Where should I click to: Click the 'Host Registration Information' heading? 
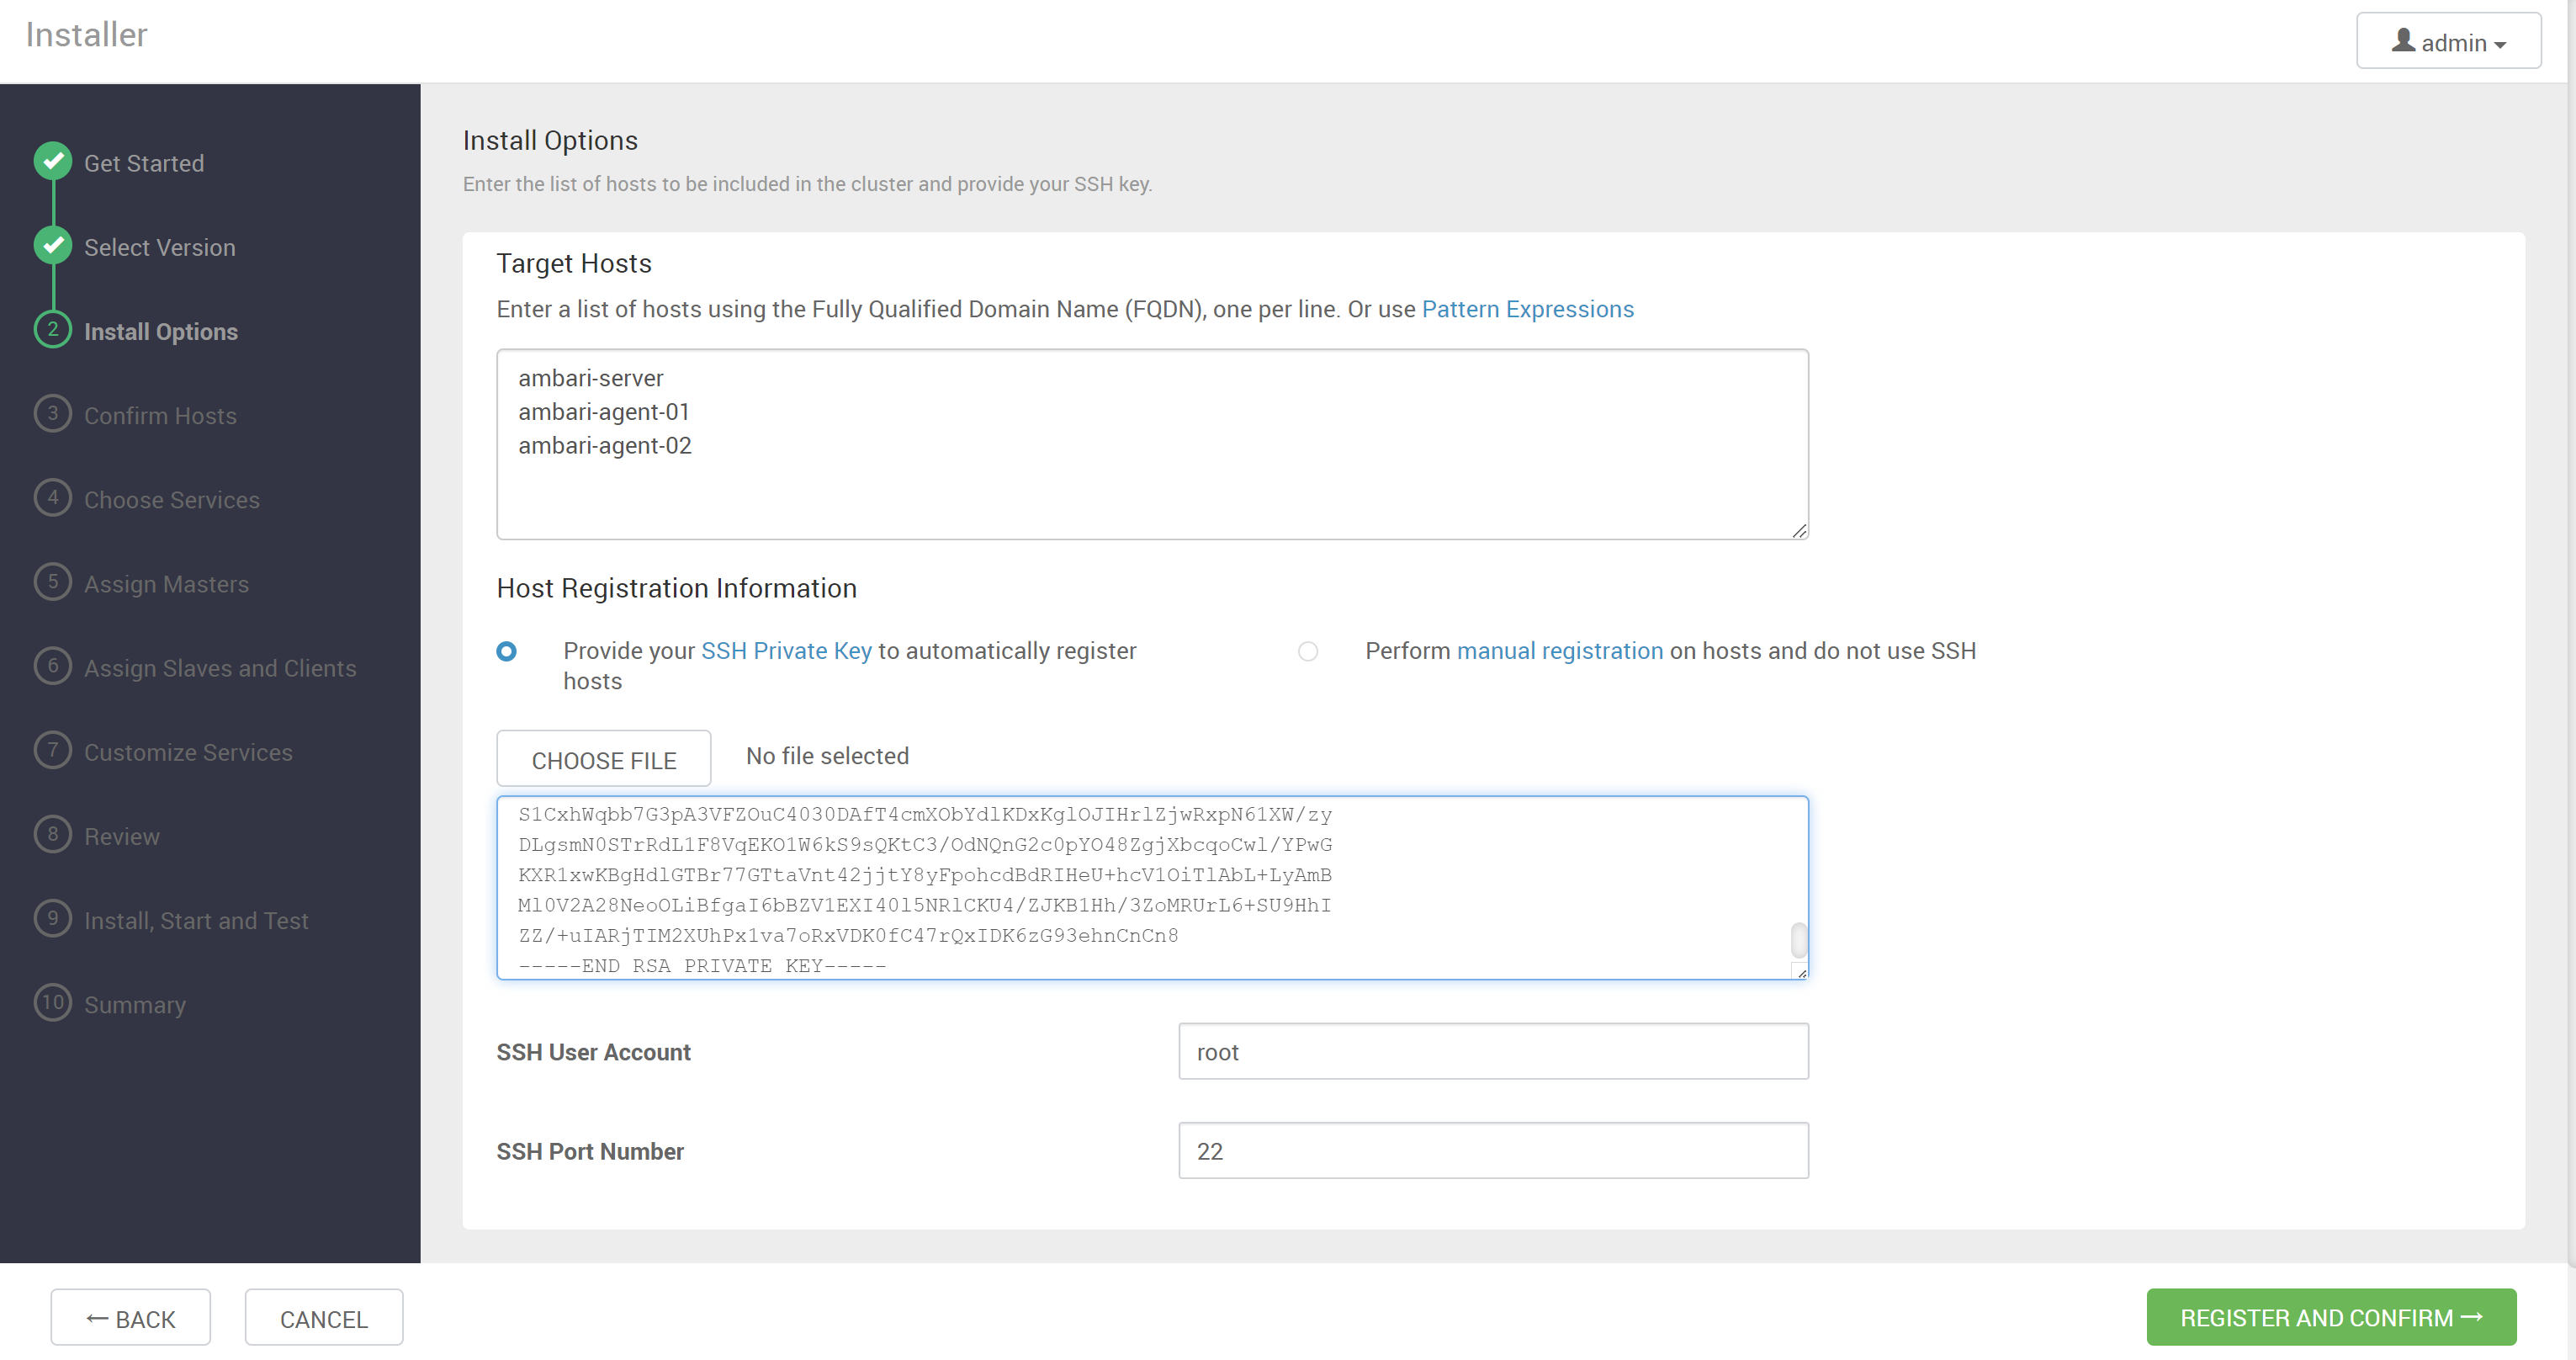pyautogui.click(x=676, y=588)
